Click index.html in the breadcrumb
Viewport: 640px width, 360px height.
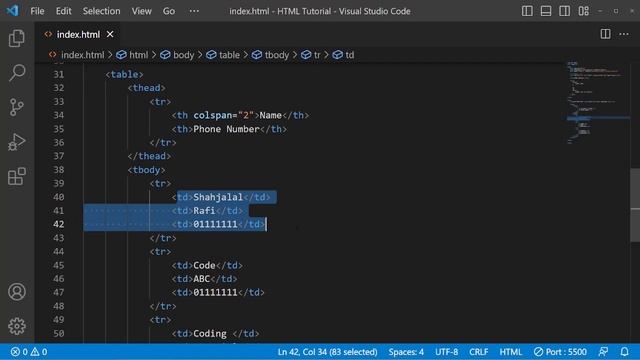pos(82,55)
